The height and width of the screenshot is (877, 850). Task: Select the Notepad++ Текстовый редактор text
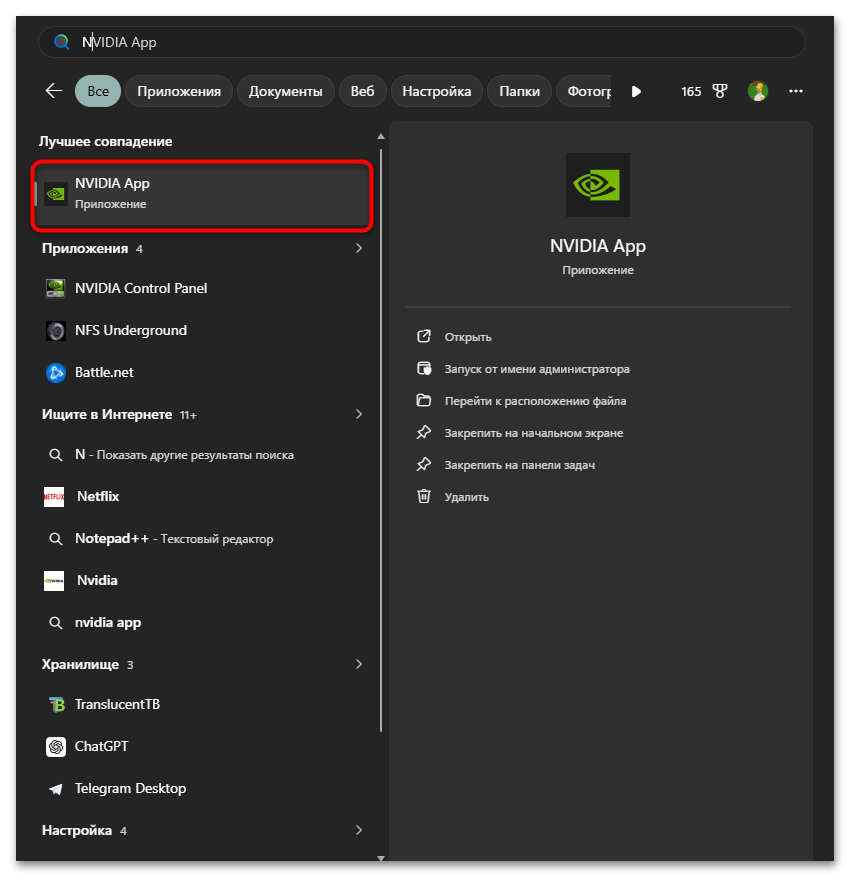[x=174, y=539]
